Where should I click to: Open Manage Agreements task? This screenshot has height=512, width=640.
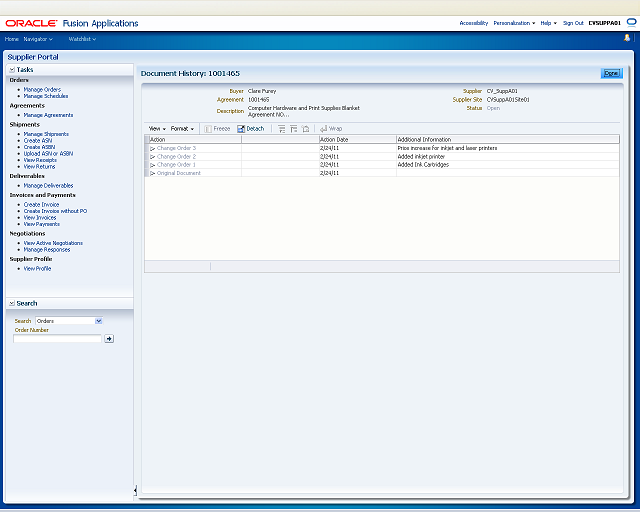coord(48,115)
